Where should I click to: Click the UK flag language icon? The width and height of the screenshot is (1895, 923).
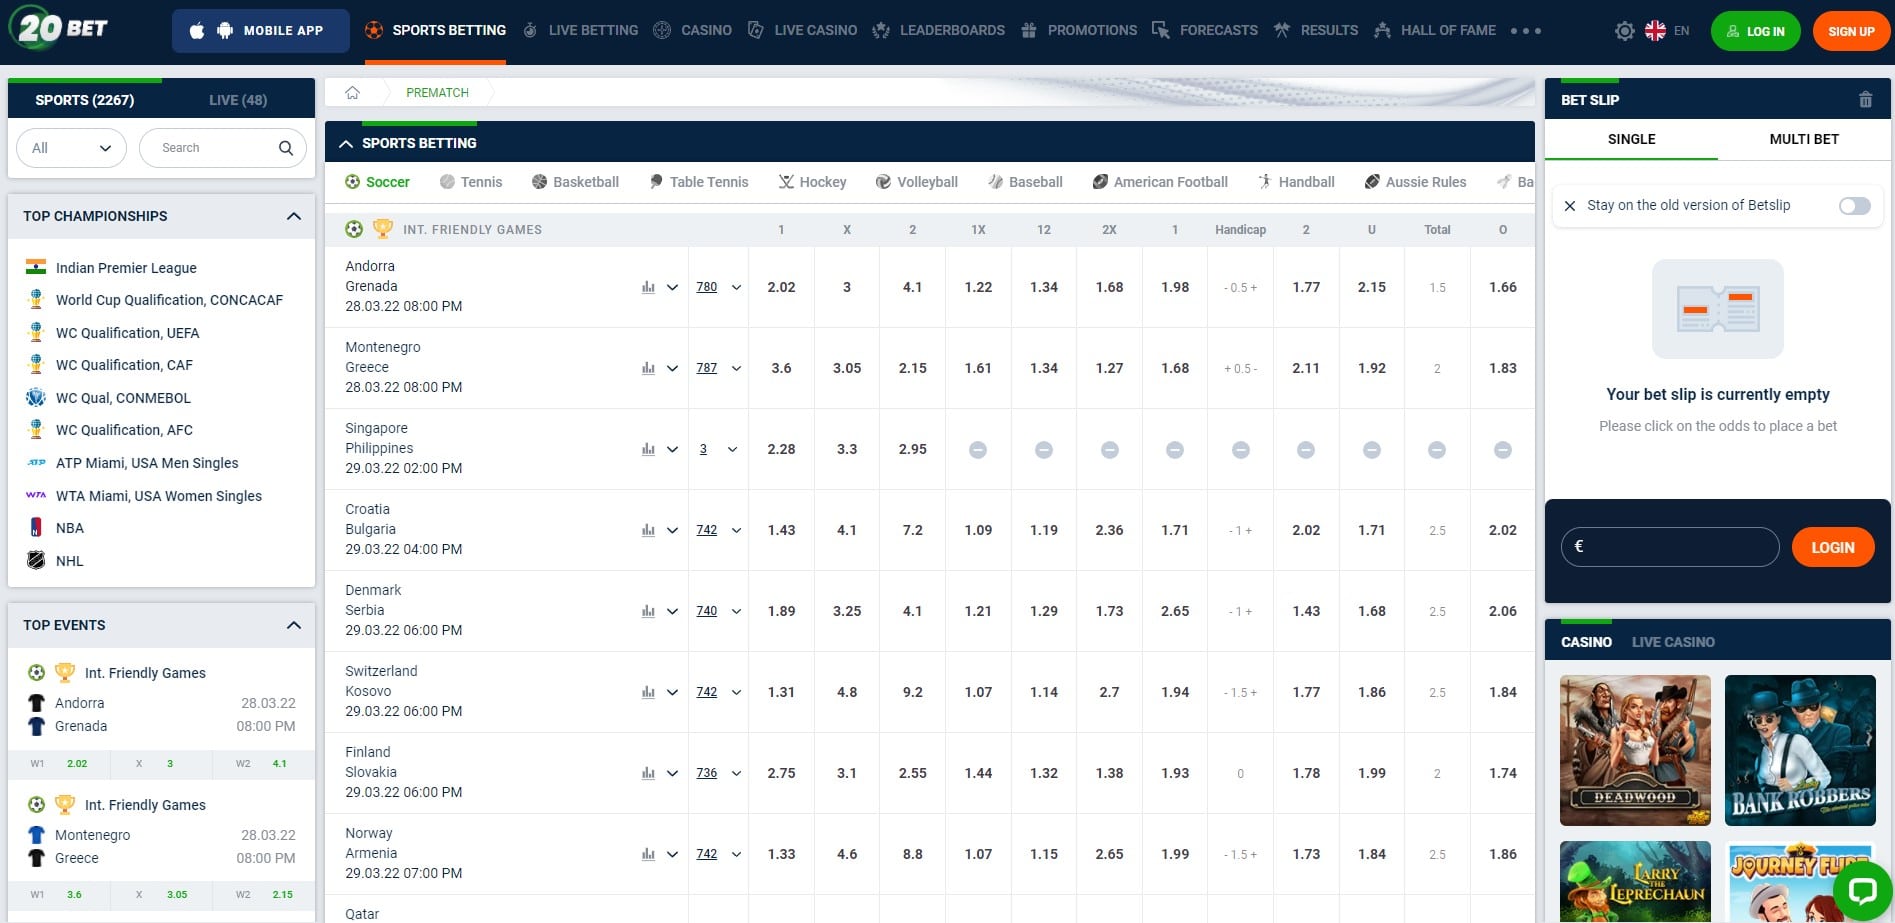click(1655, 31)
